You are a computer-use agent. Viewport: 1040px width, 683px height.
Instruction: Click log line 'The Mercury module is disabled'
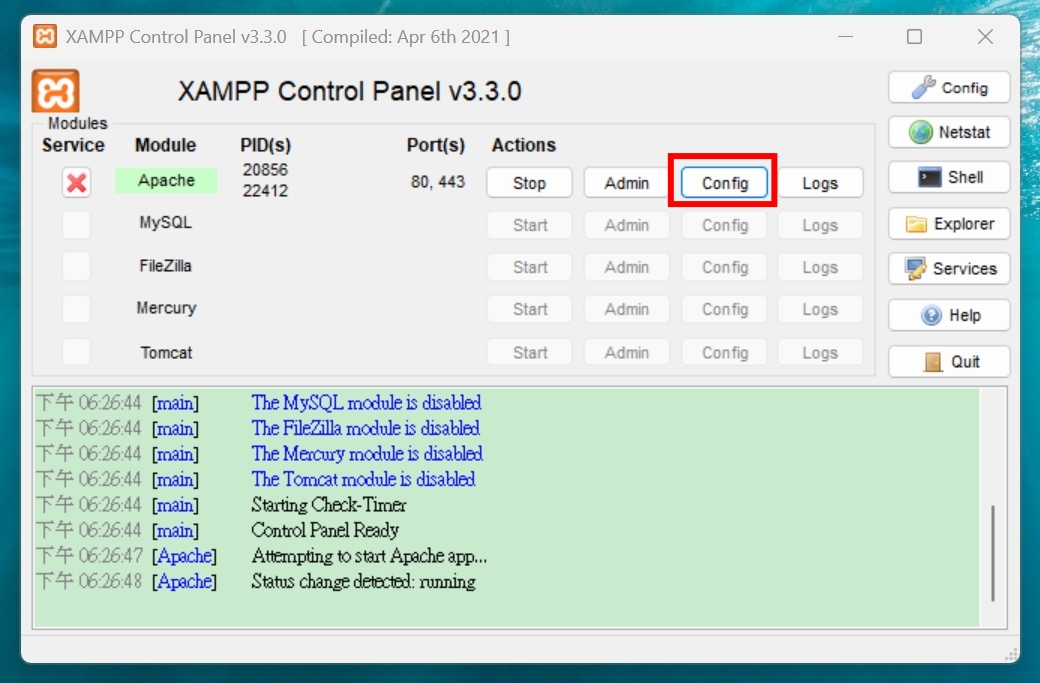pos(367,454)
